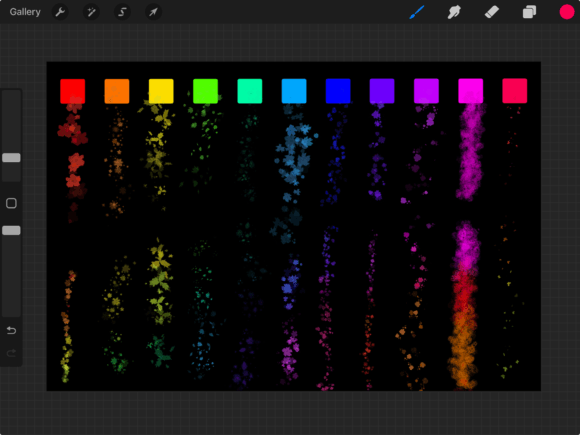Viewport: 580px width, 435px height.
Task: Adjust the brush opacity slider handle
Action: tap(11, 230)
